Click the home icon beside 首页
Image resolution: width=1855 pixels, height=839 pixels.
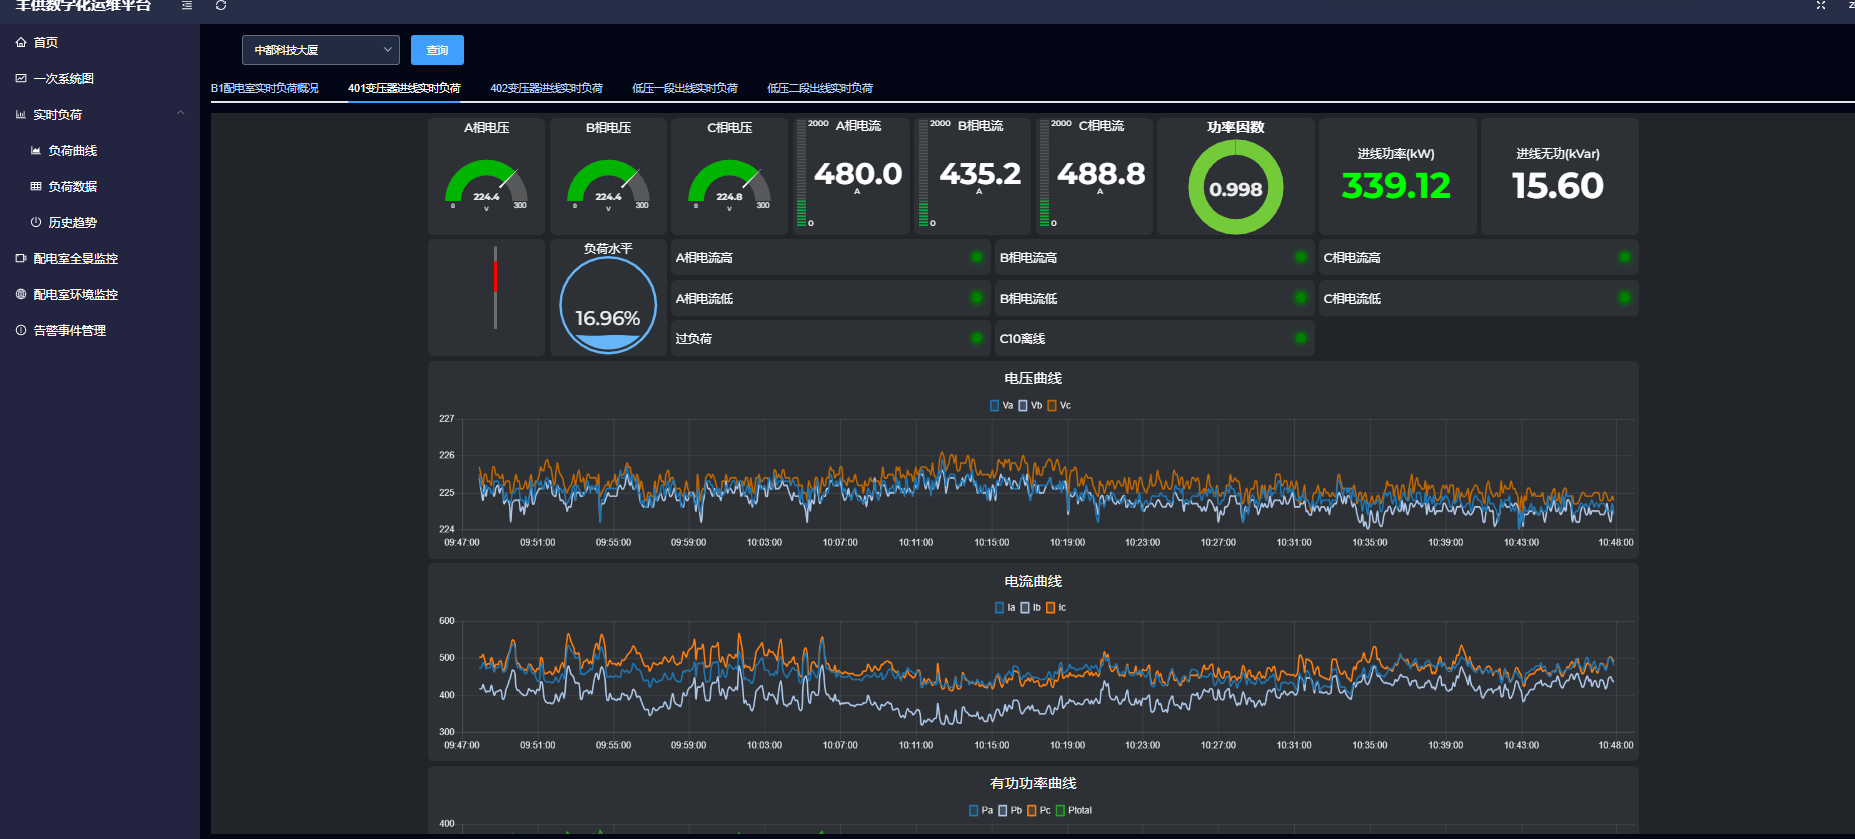pyautogui.click(x=21, y=42)
